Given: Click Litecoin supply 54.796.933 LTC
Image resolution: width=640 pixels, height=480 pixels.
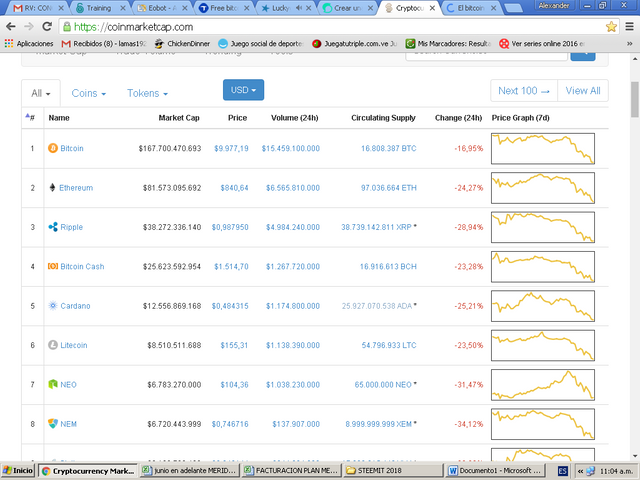Looking at the screenshot, I should [x=389, y=345].
